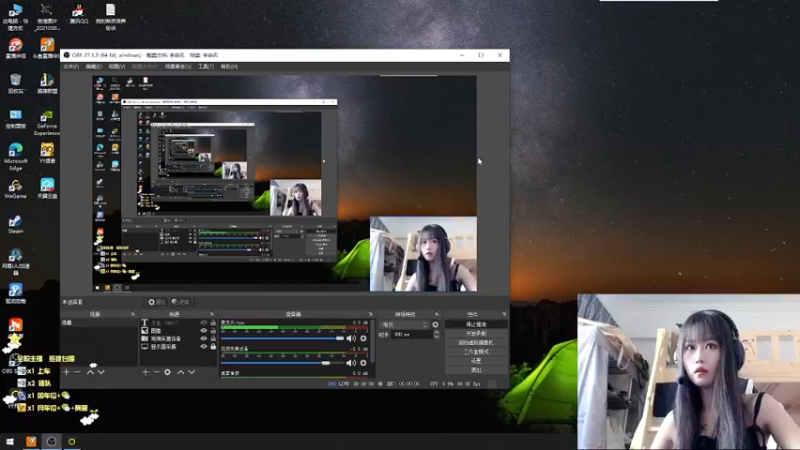Click the 停止推流 stop streaming button
Image resolution: width=800 pixels, height=450 pixels.
coord(476,324)
